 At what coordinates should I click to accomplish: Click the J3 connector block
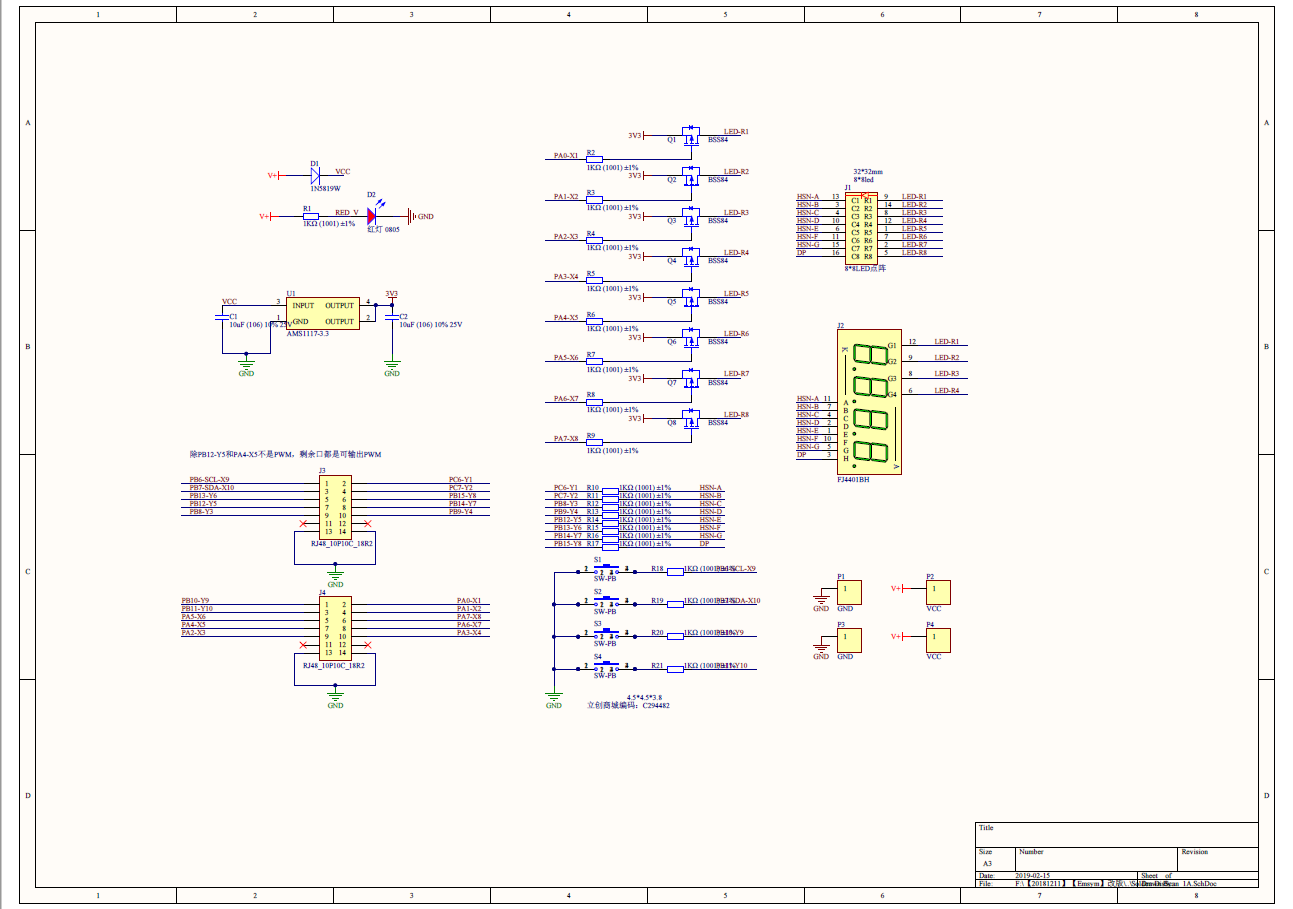(x=335, y=508)
